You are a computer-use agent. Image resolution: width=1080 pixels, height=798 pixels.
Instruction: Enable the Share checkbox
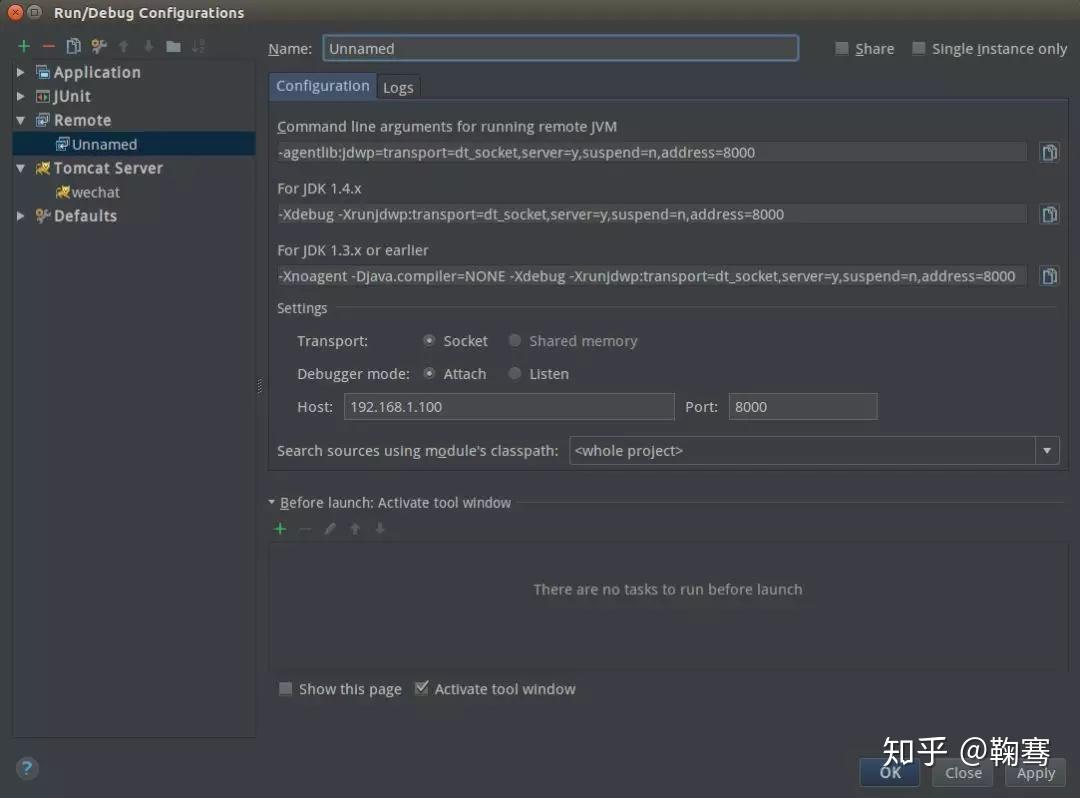click(x=841, y=48)
